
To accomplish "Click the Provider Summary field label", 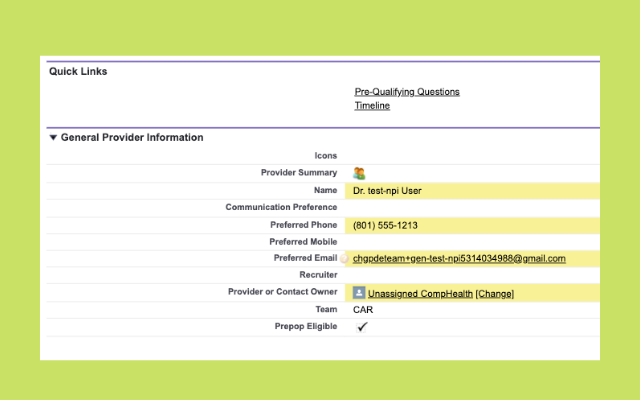I will pyautogui.click(x=299, y=173).
